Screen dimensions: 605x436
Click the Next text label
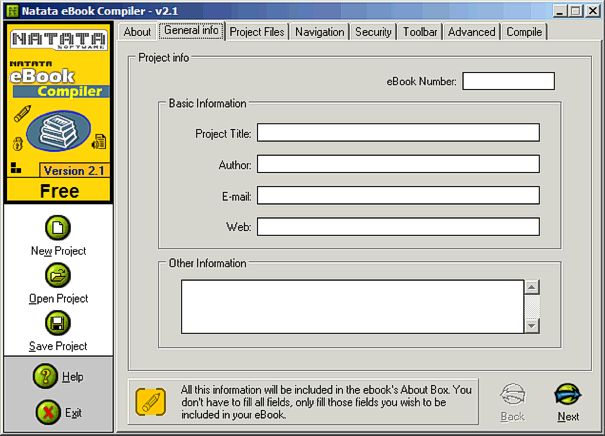pos(568,417)
